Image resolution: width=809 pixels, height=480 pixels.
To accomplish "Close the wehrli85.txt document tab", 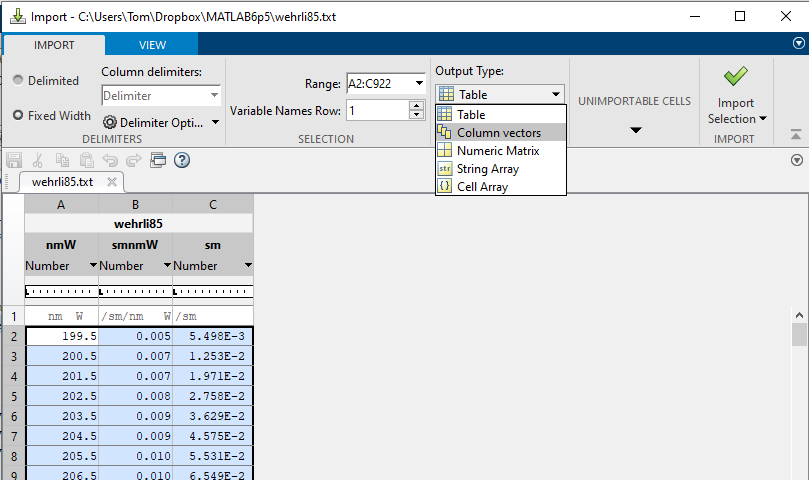I will pyautogui.click(x=112, y=182).
